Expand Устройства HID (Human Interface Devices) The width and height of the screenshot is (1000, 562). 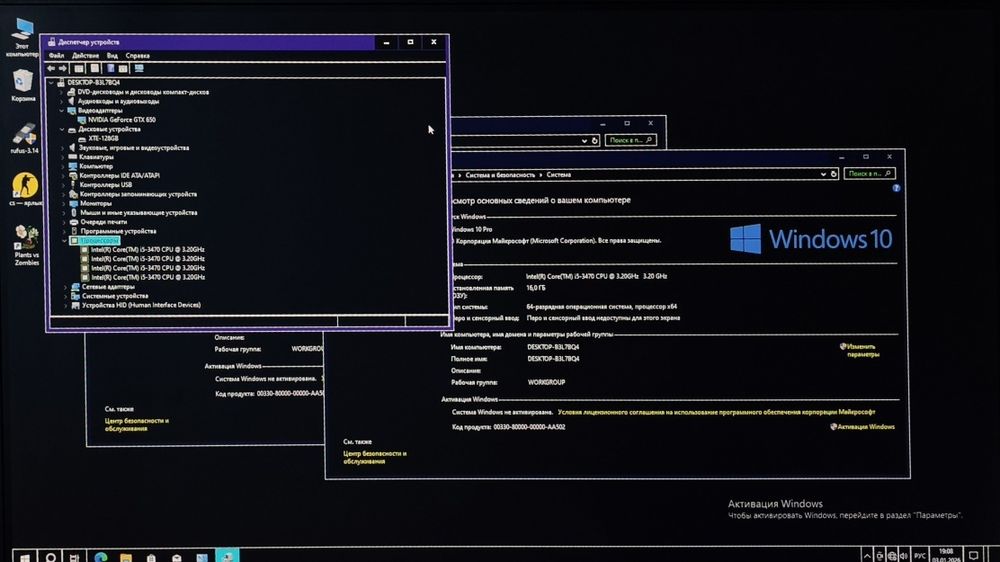65,306
